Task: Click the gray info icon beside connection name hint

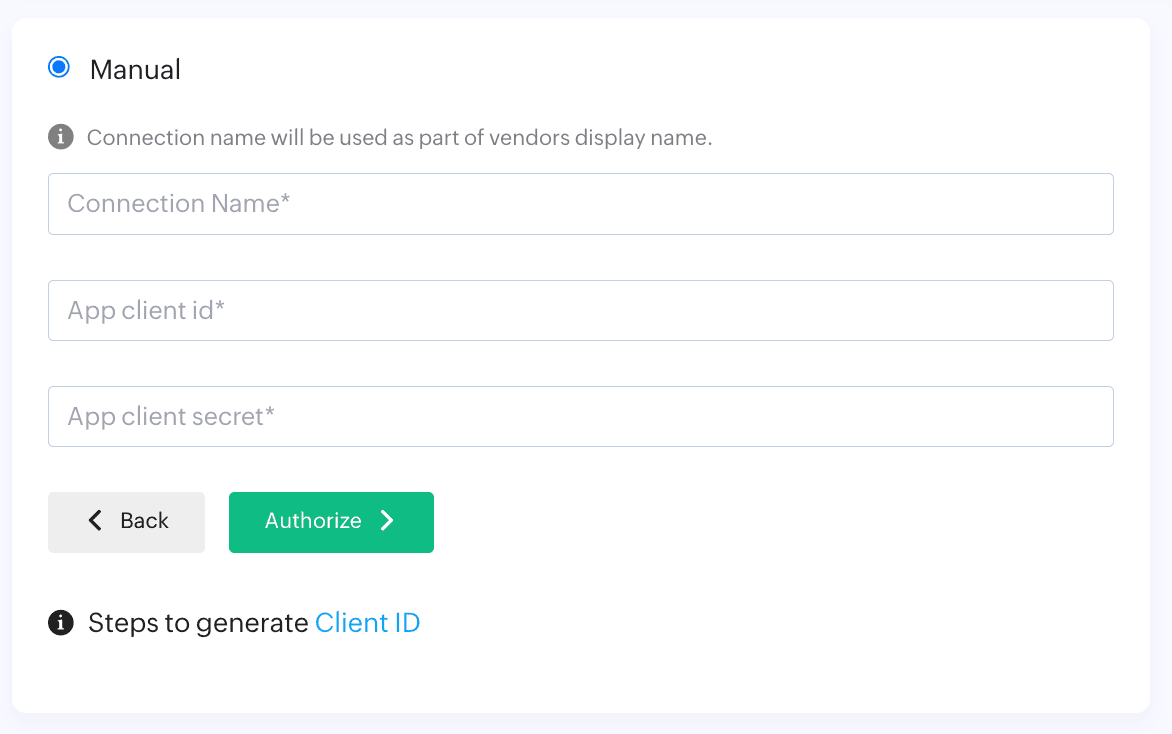Action: 61,136
